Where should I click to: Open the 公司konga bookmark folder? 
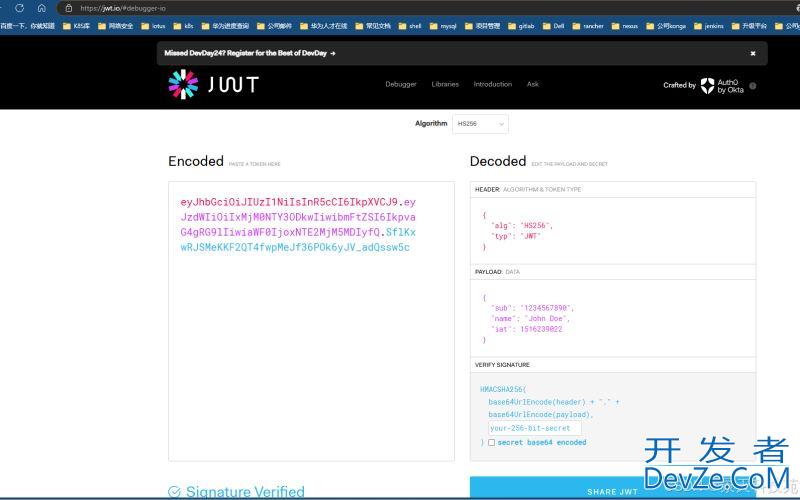coord(666,26)
